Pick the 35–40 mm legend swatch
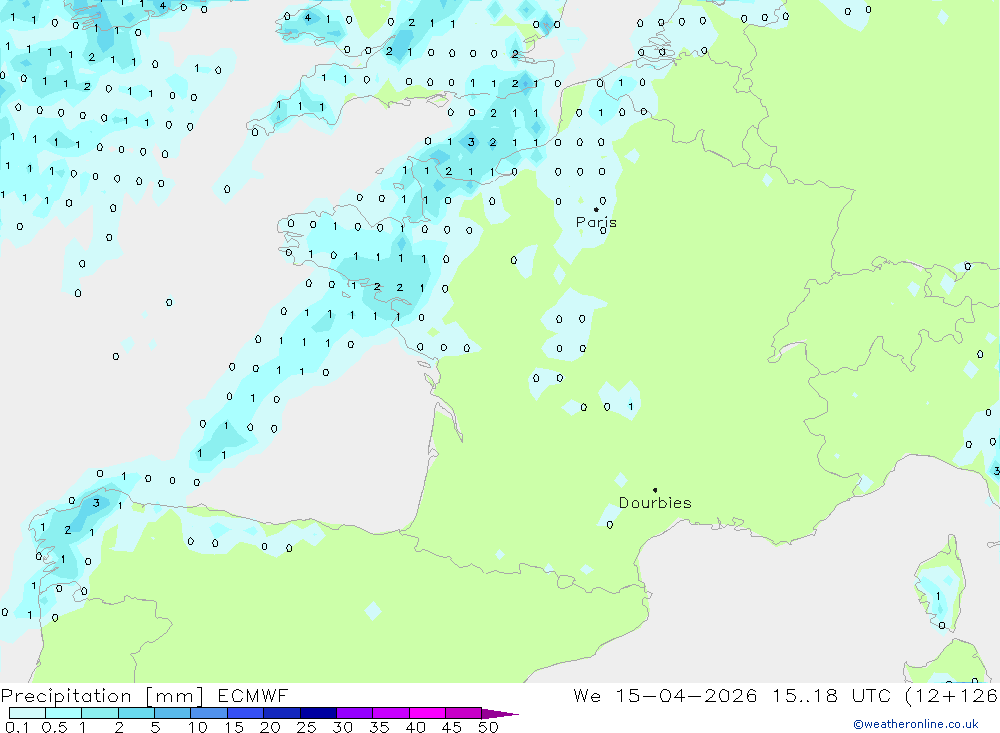Image resolution: width=1000 pixels, height=733 pixels. (x=391, y=713)
